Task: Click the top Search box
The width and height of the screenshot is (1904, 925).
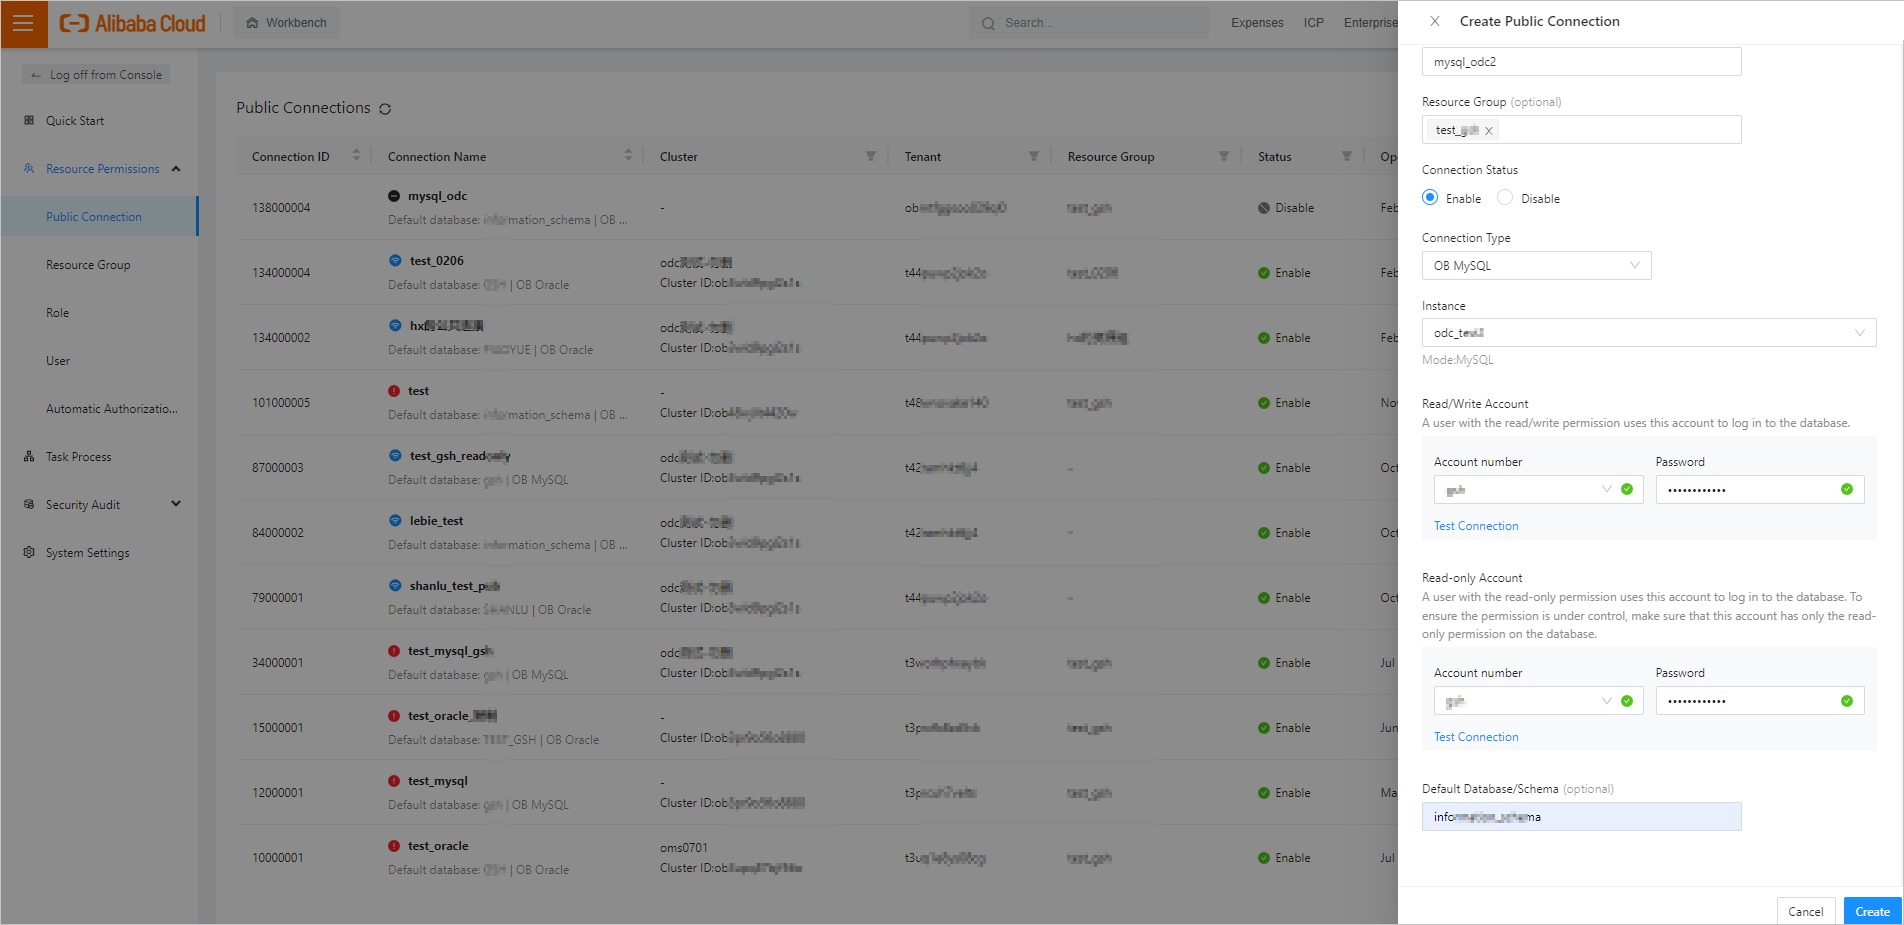Action: [1089, 23]
